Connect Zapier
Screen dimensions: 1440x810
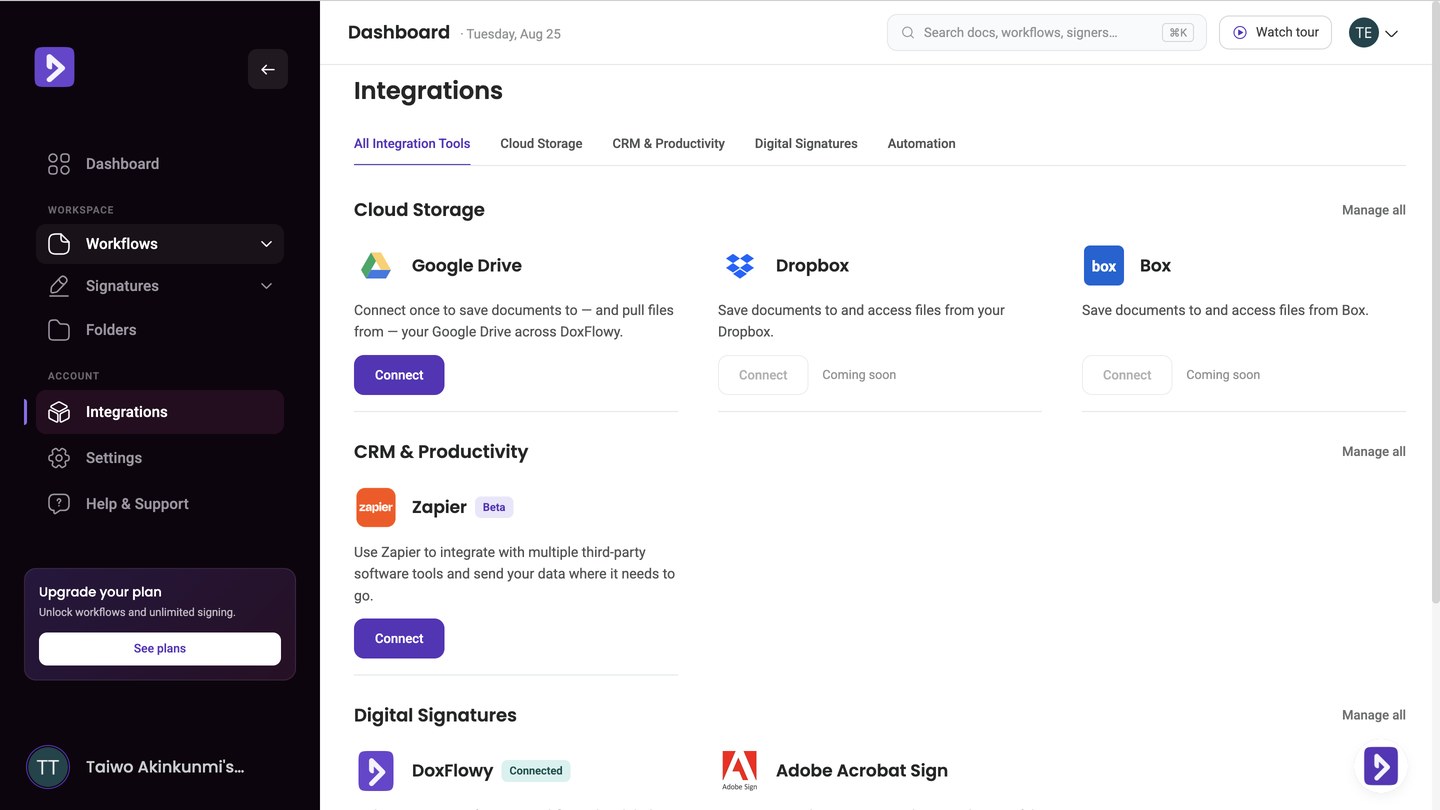[x=399, y=638]
